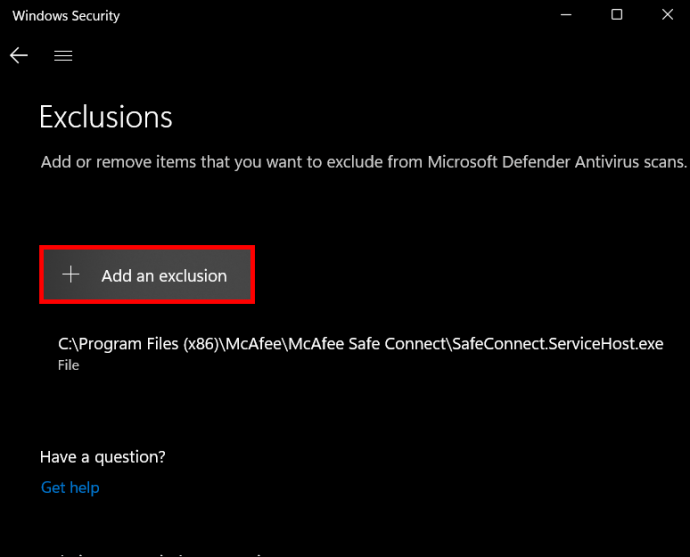Expand the Windows Security side navigation pane
690x557 pixels.
coord(63,55)
